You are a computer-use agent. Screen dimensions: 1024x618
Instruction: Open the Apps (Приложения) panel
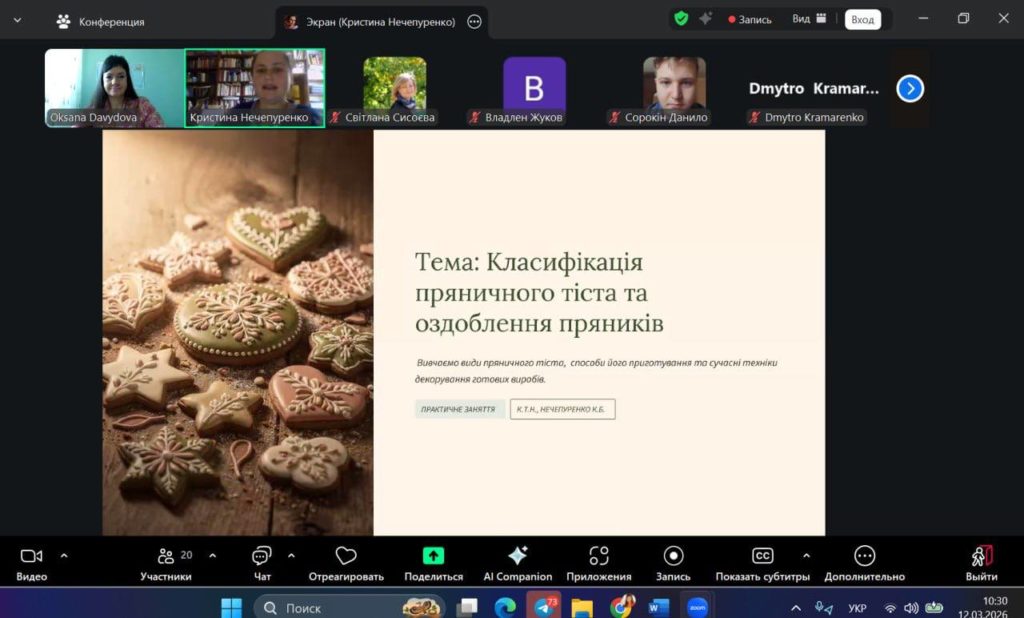click(x=598, y=557)
